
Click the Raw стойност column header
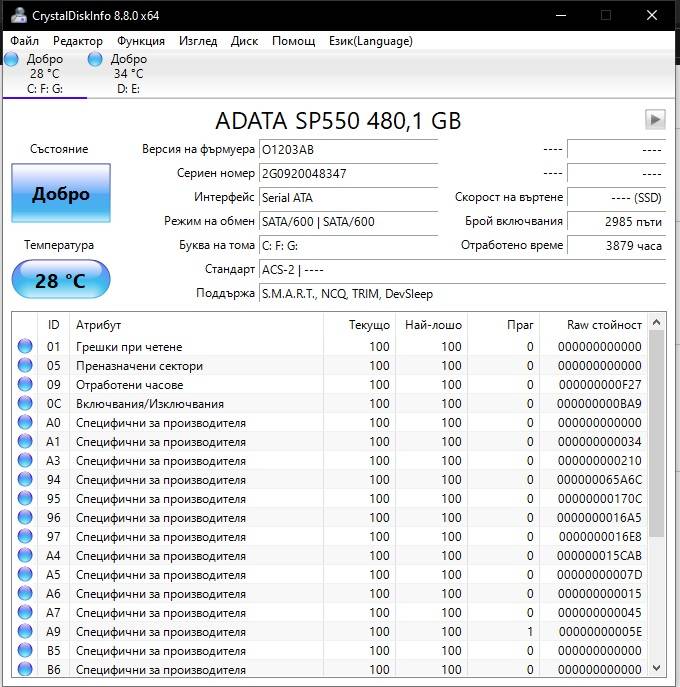(x=604, y=325)
